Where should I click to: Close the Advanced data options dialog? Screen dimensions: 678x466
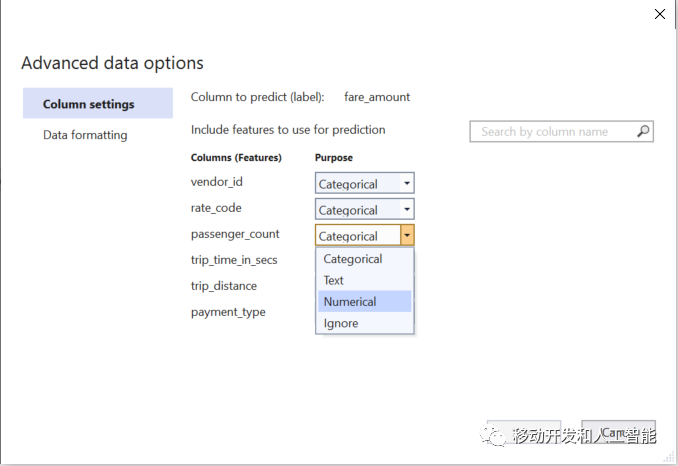point(660,14)
